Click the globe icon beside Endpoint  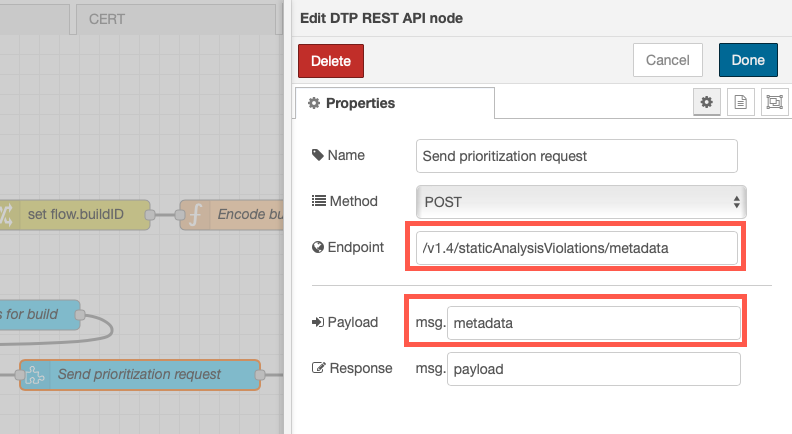(318, 247)
